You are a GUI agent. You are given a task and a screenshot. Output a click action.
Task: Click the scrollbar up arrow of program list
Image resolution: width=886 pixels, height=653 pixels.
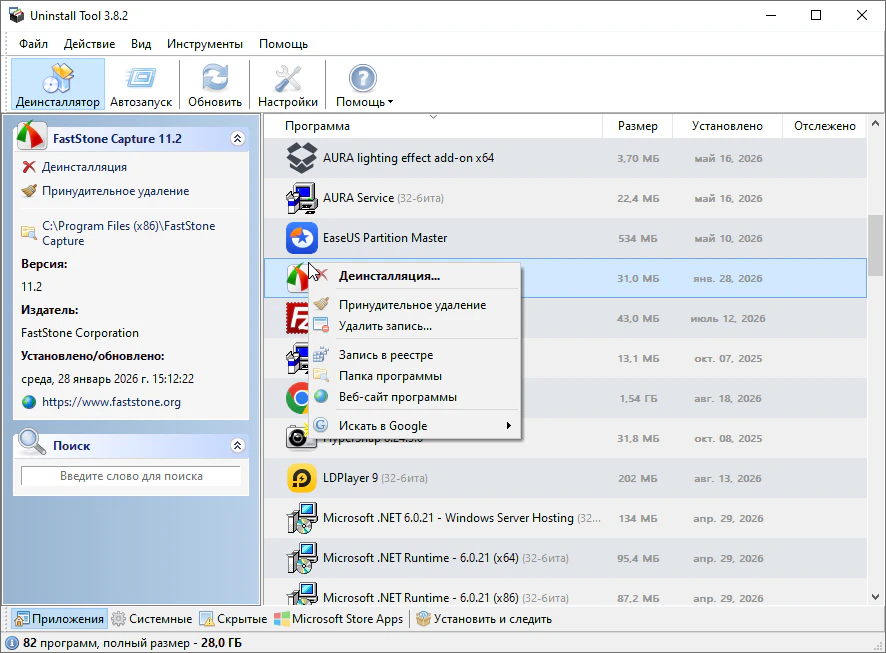[875, 123]
